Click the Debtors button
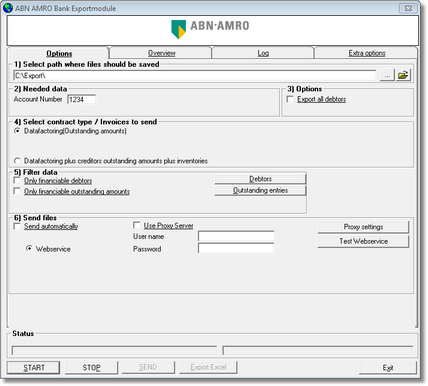This screenshot has width=428, height=386. (260, 179)
